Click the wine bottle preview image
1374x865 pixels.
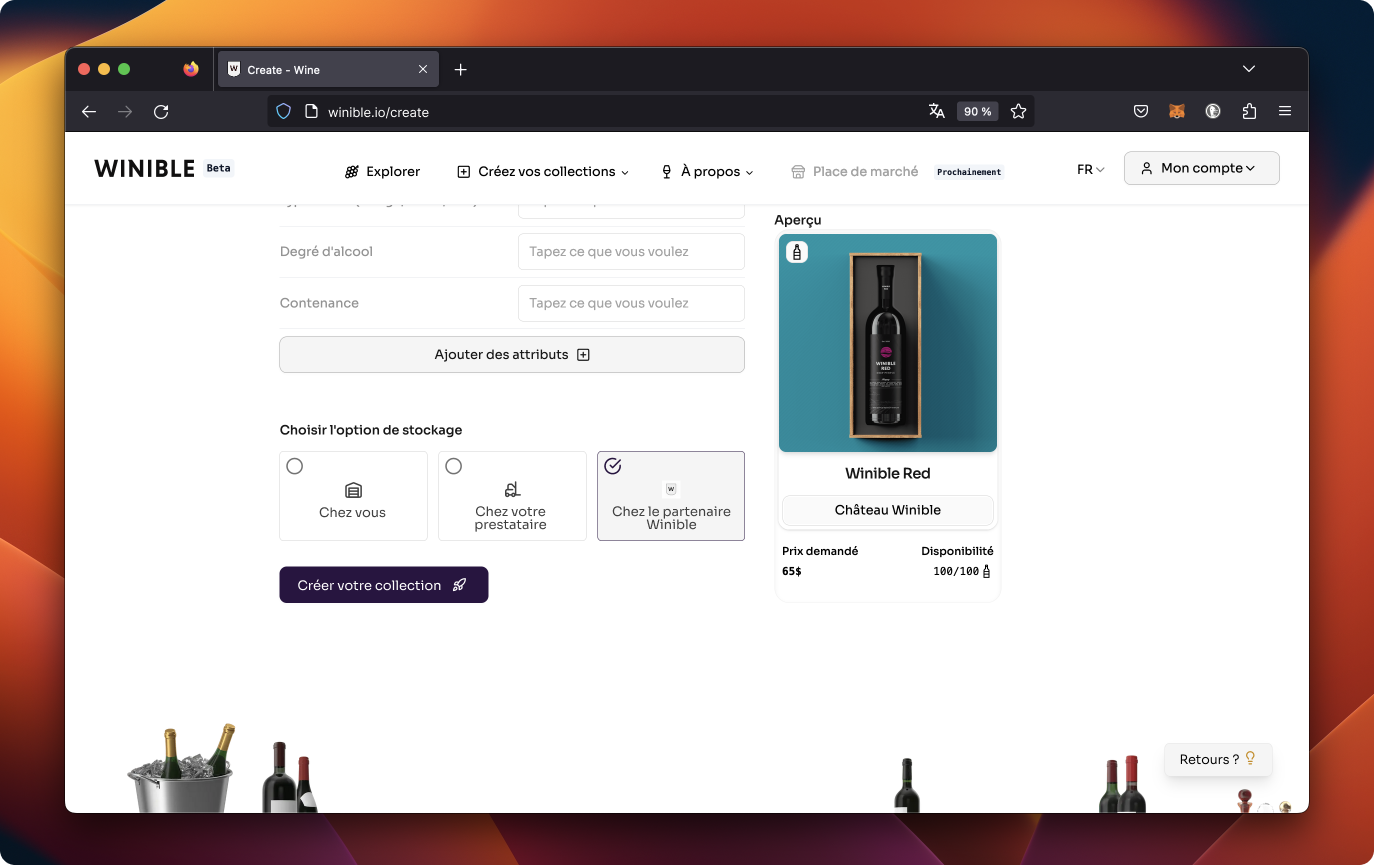click(x=888, y=343)
